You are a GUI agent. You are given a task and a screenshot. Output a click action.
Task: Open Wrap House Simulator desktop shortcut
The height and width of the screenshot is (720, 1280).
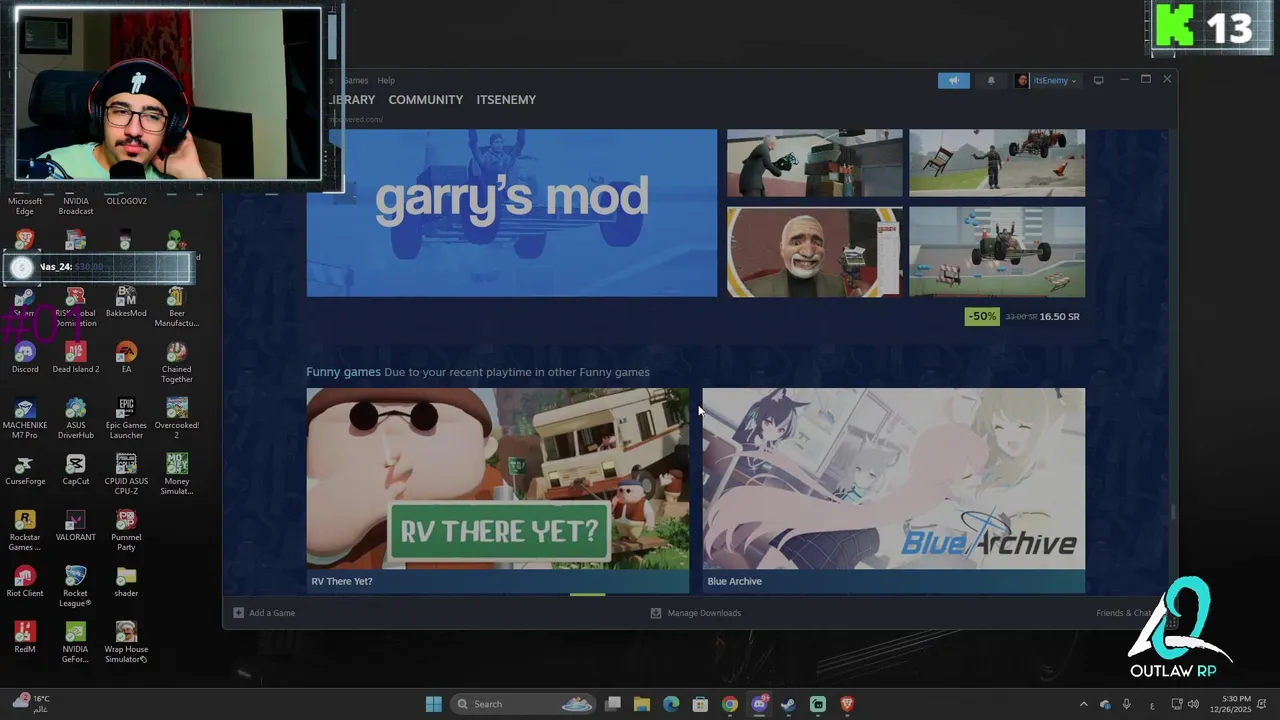pyautogui.click(x=126, y=642)
